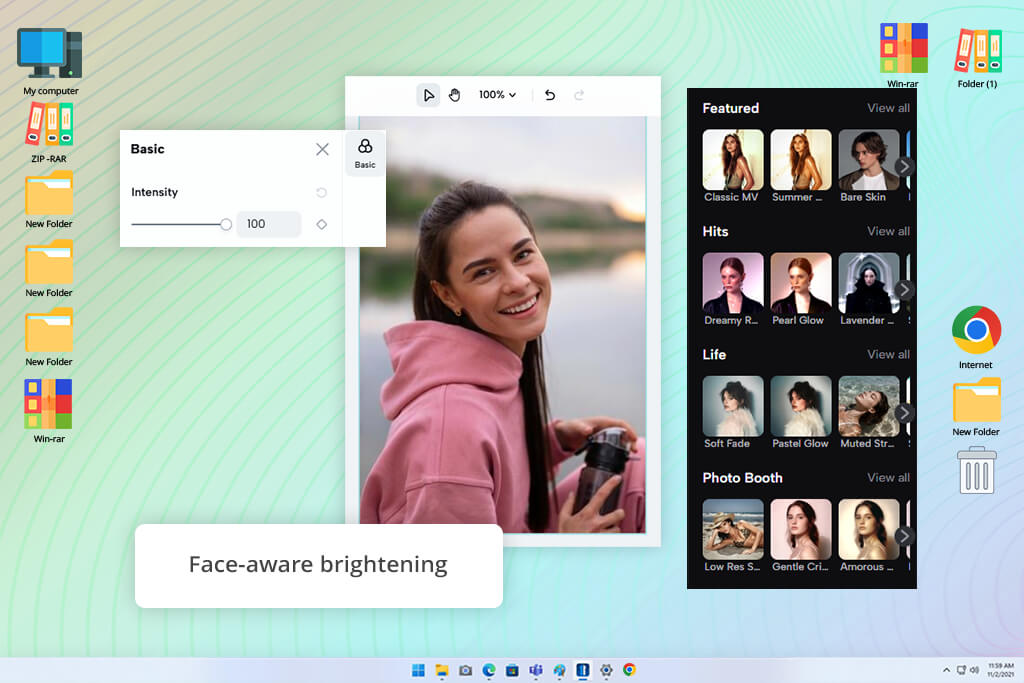1024x683 pixels.
Task: Open Microsoft Teams in taskbar
Action: tap(536, 670)
